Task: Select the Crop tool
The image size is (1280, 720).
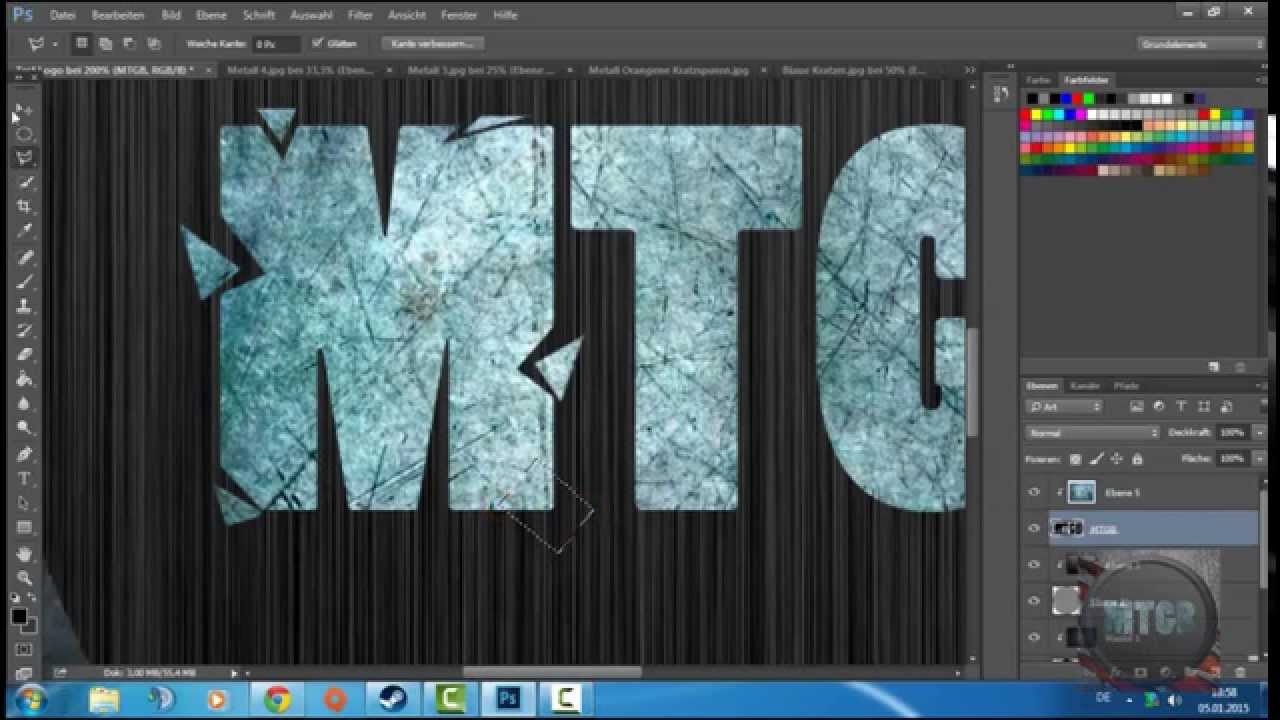Action: (24, 207)
